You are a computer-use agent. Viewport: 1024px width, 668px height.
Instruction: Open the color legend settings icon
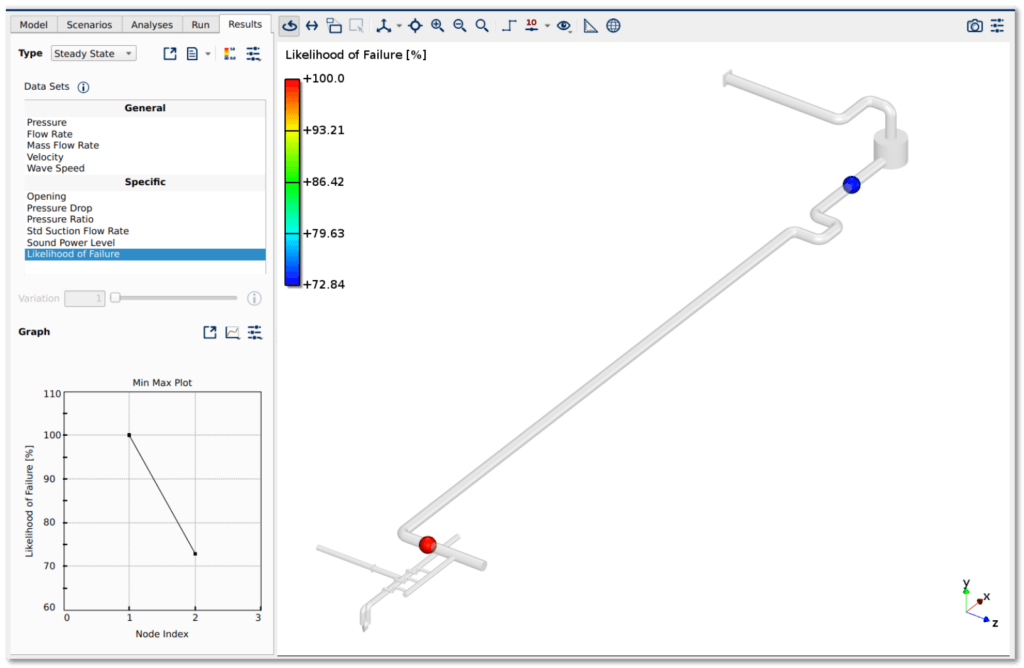click(x=230, y=54)
